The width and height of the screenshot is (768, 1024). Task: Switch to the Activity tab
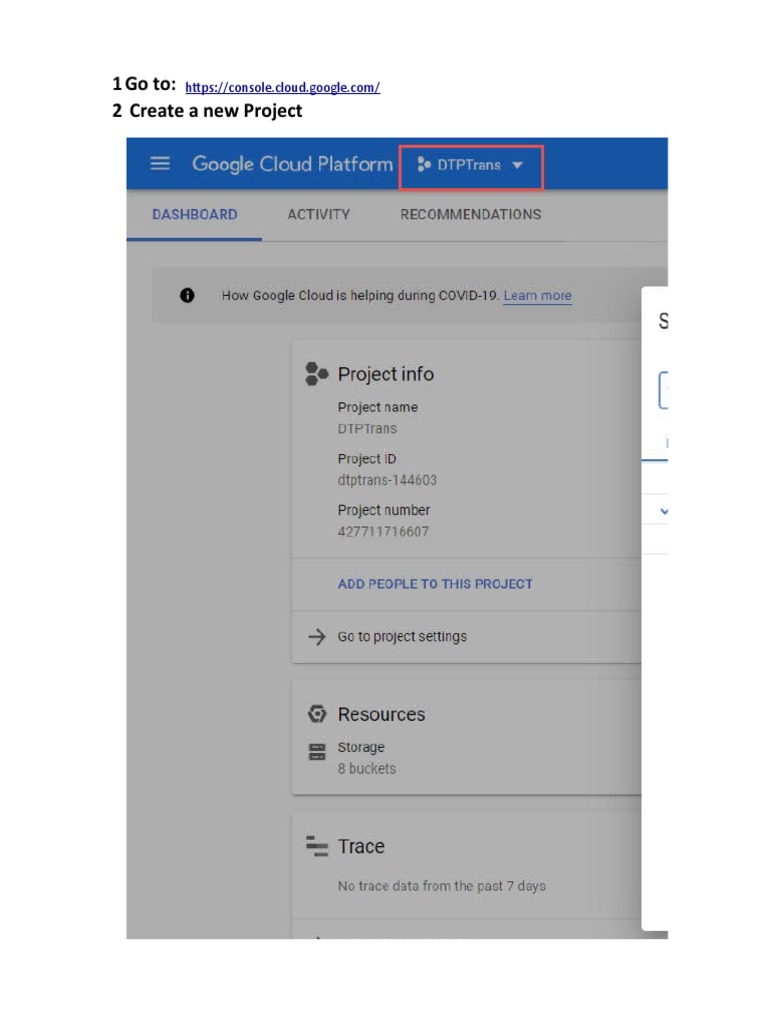tap(319, 214)
